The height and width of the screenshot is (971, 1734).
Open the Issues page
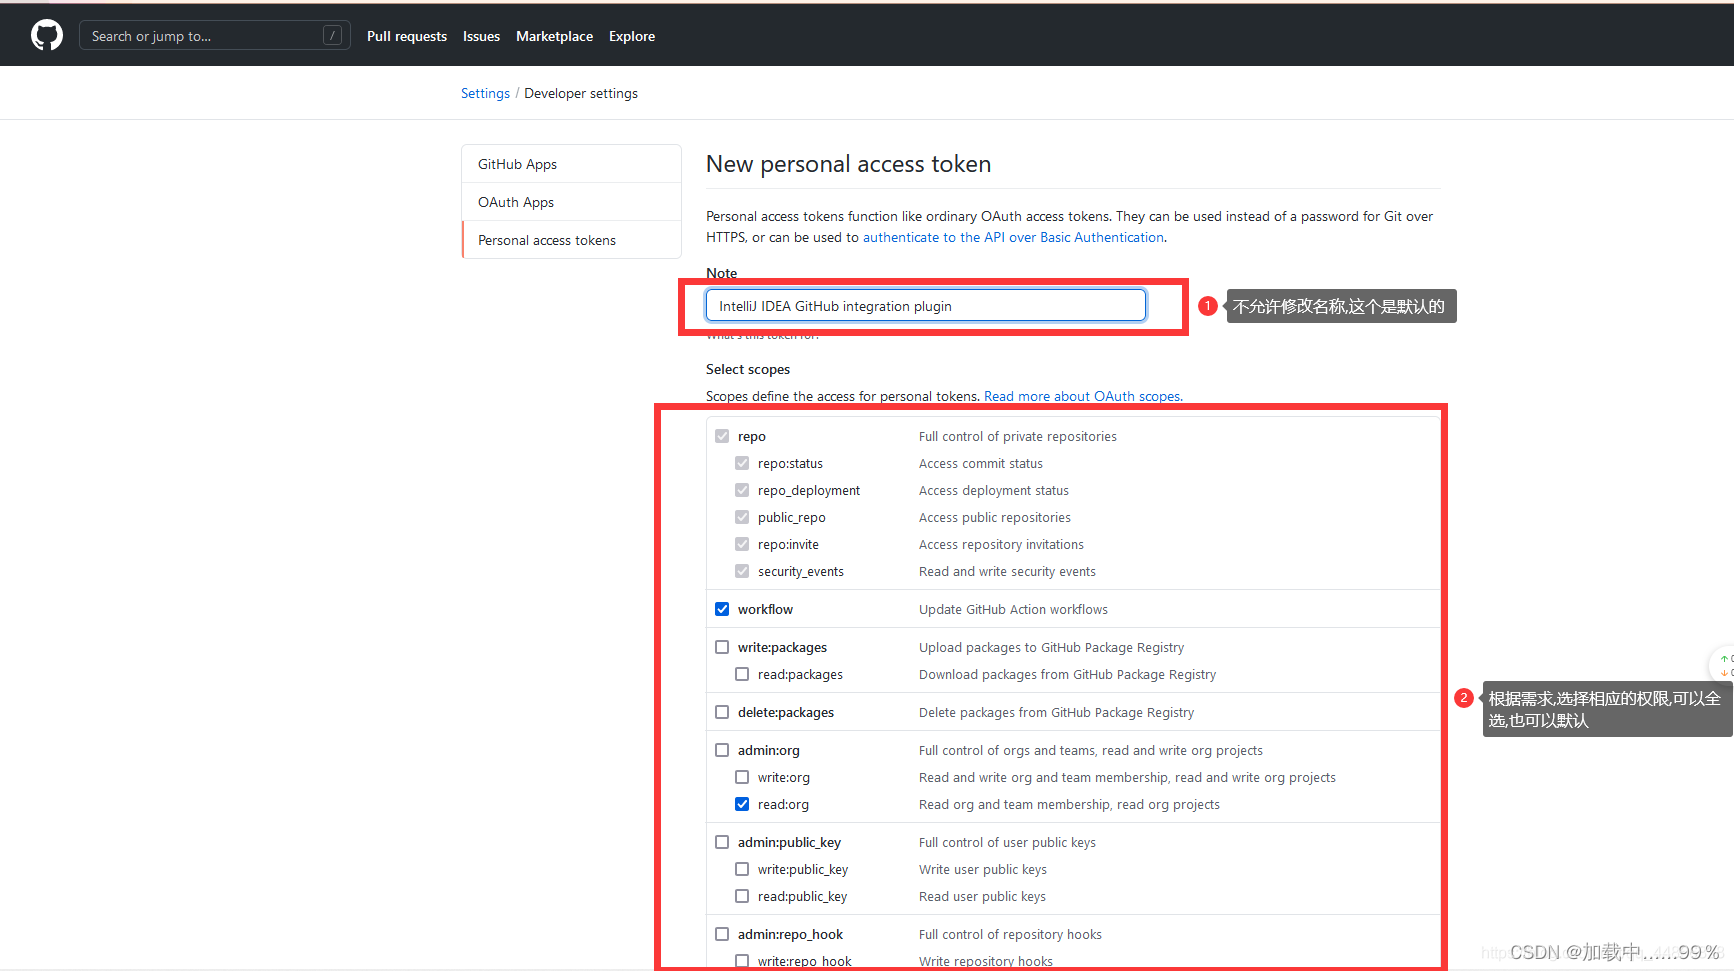[481, 35]
